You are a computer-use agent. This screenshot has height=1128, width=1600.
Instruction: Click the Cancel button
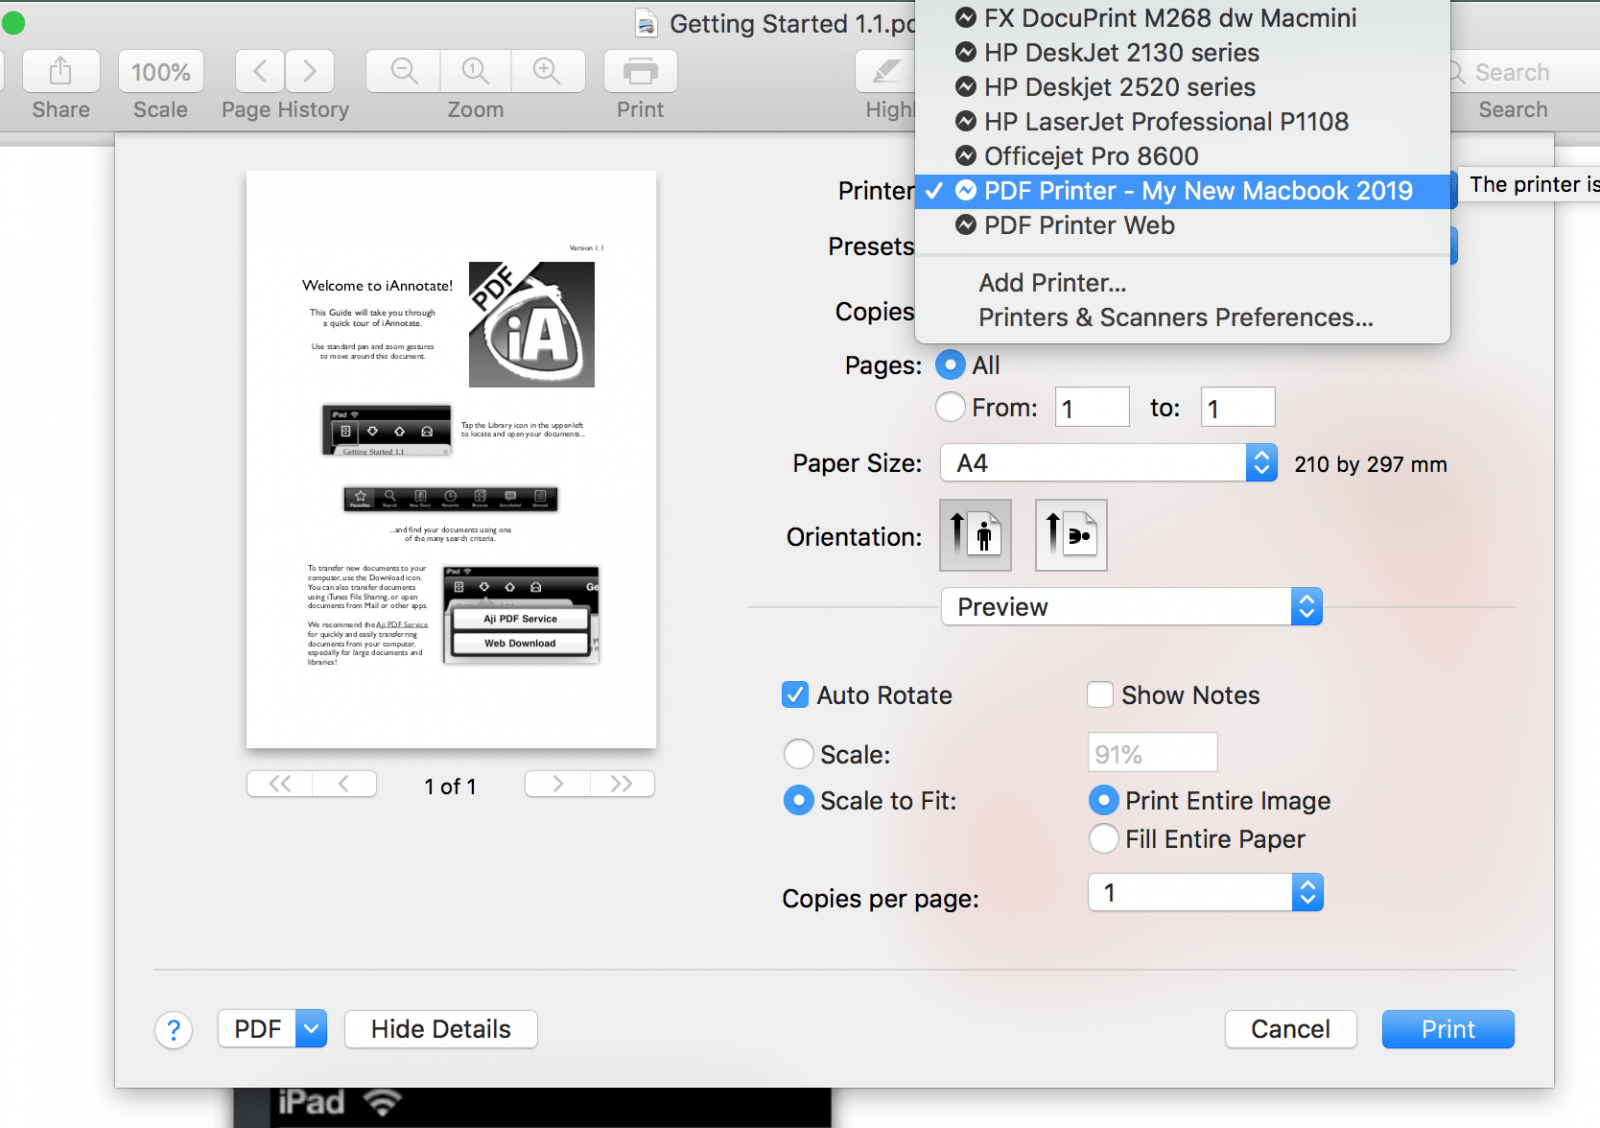1290,1029
